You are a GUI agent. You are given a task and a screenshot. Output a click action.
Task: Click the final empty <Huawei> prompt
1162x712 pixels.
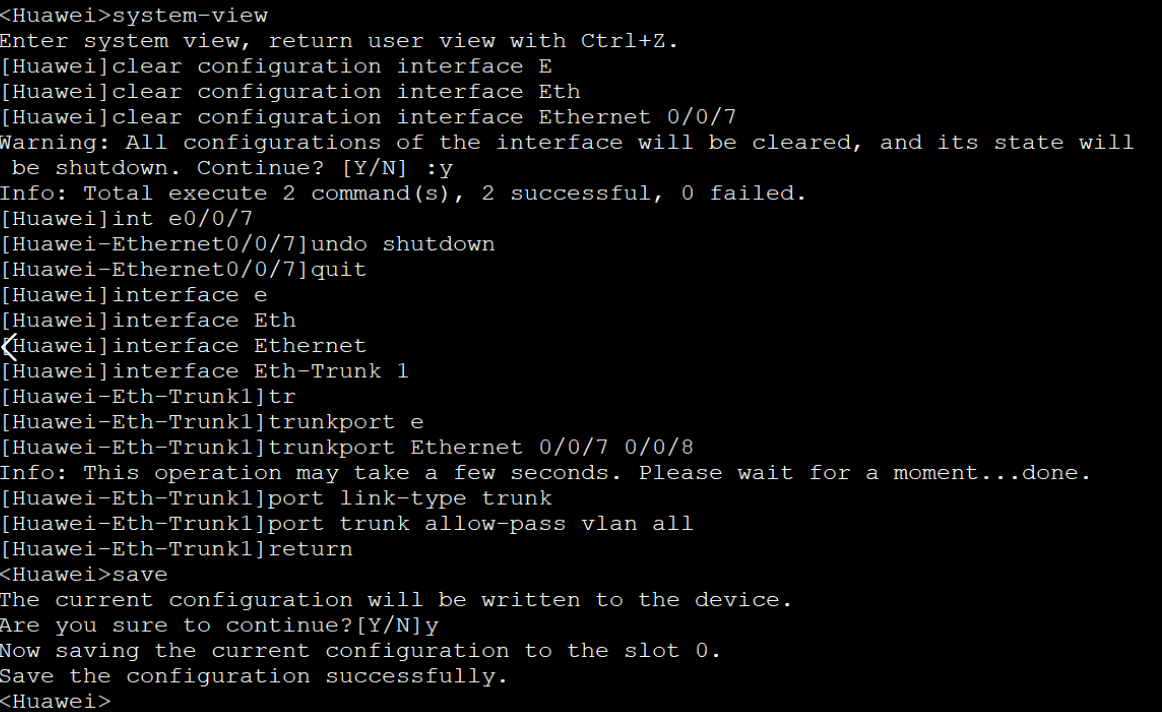tap(55, 701)
